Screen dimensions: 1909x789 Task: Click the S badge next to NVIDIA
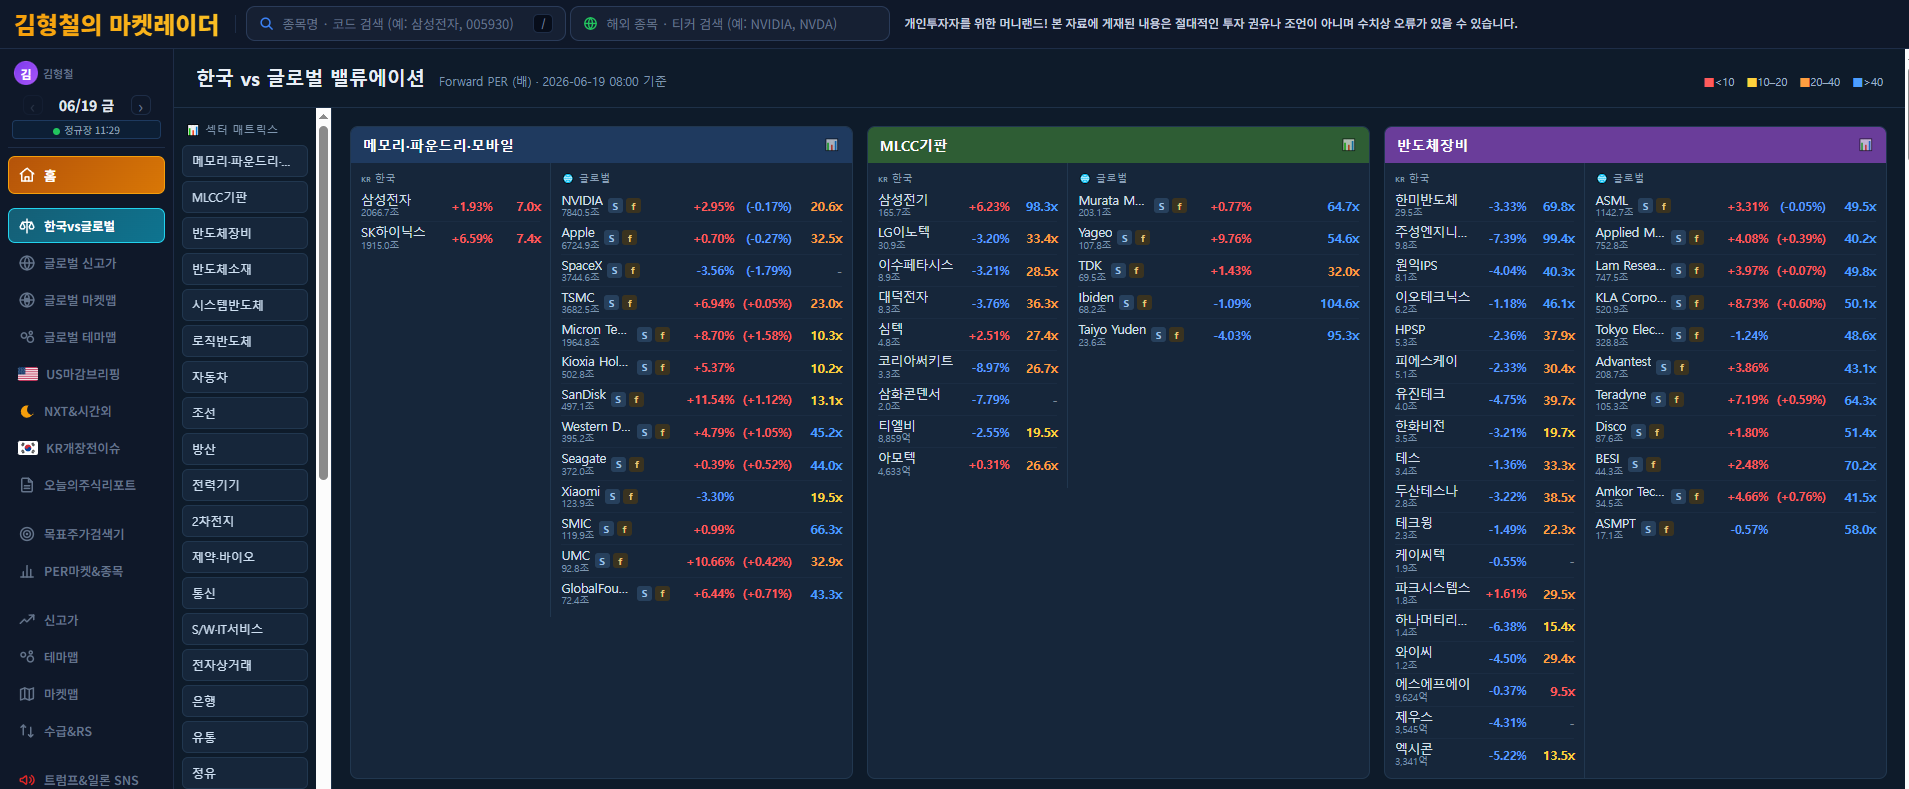coord(616,206)
